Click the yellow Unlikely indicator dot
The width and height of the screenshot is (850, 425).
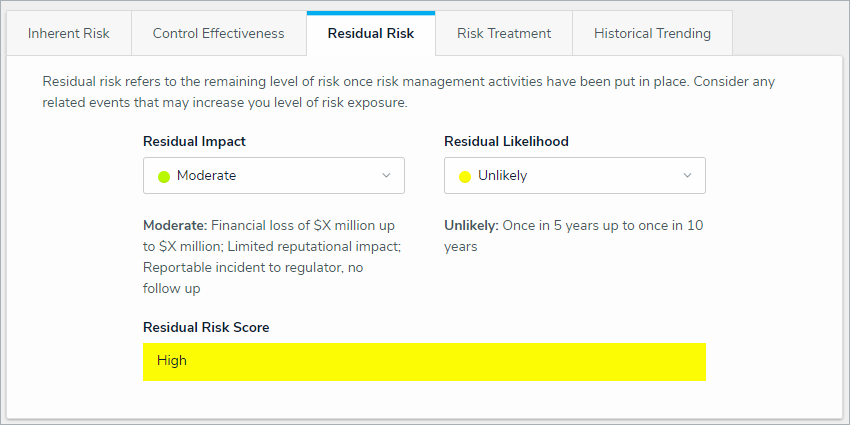point(465,176)
